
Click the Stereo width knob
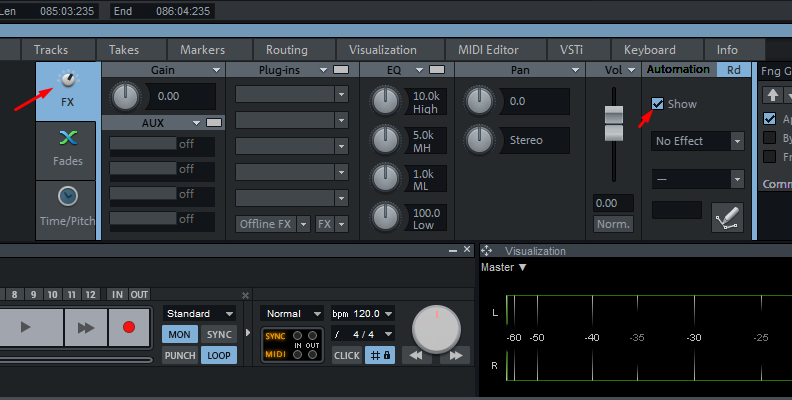[x=479, y=140]
